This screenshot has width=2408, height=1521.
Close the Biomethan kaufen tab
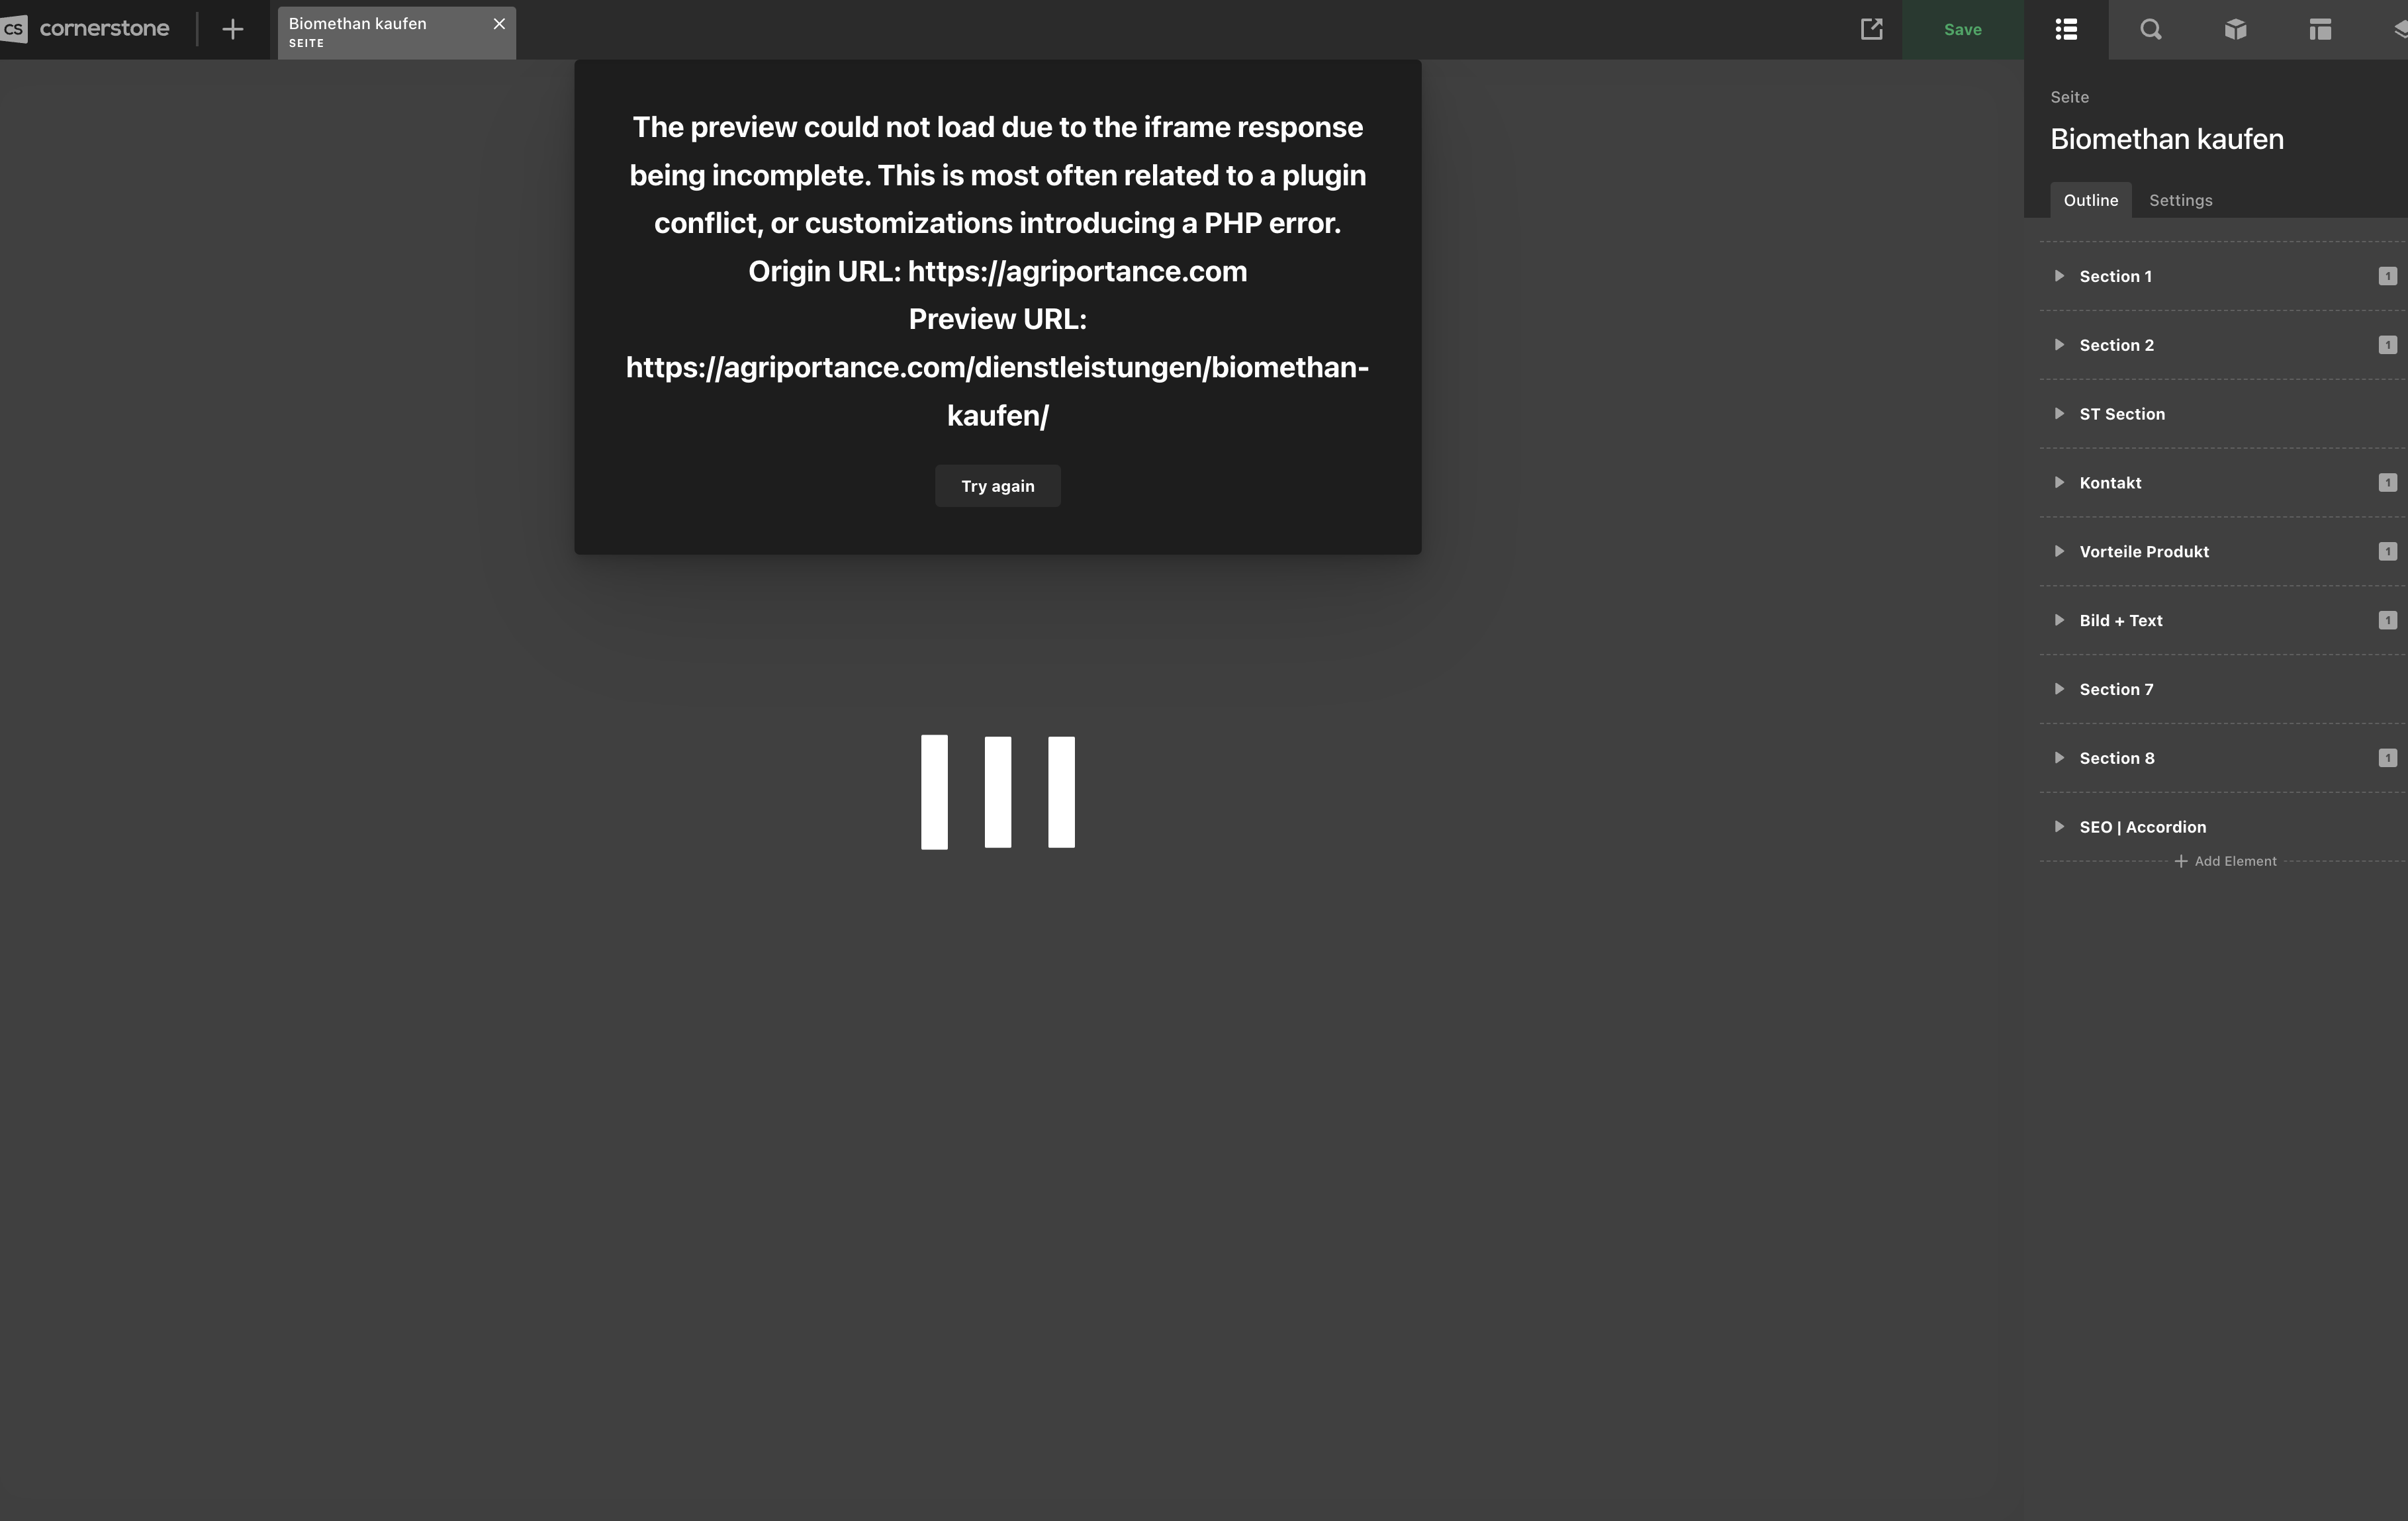tap(499, 23)
